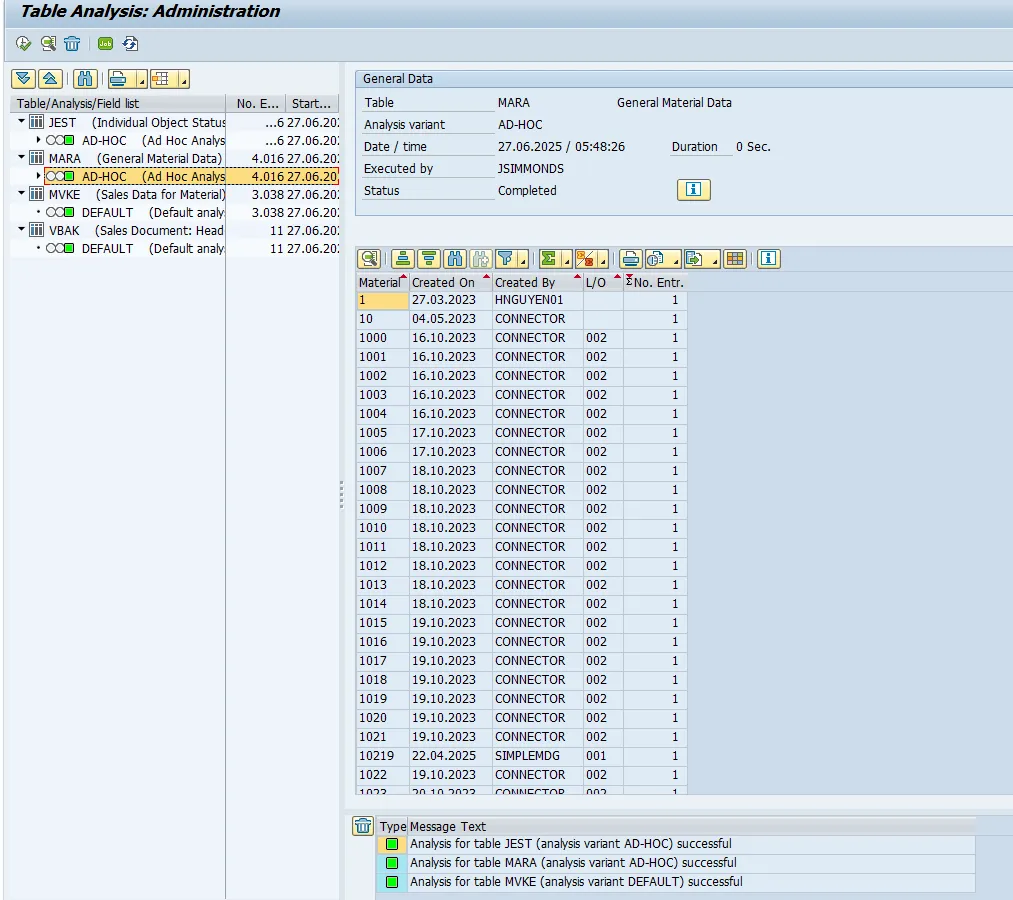Expand the AD-HOC node under JEST
This screenshot has height=900, width=1013.
click(38, 140)
